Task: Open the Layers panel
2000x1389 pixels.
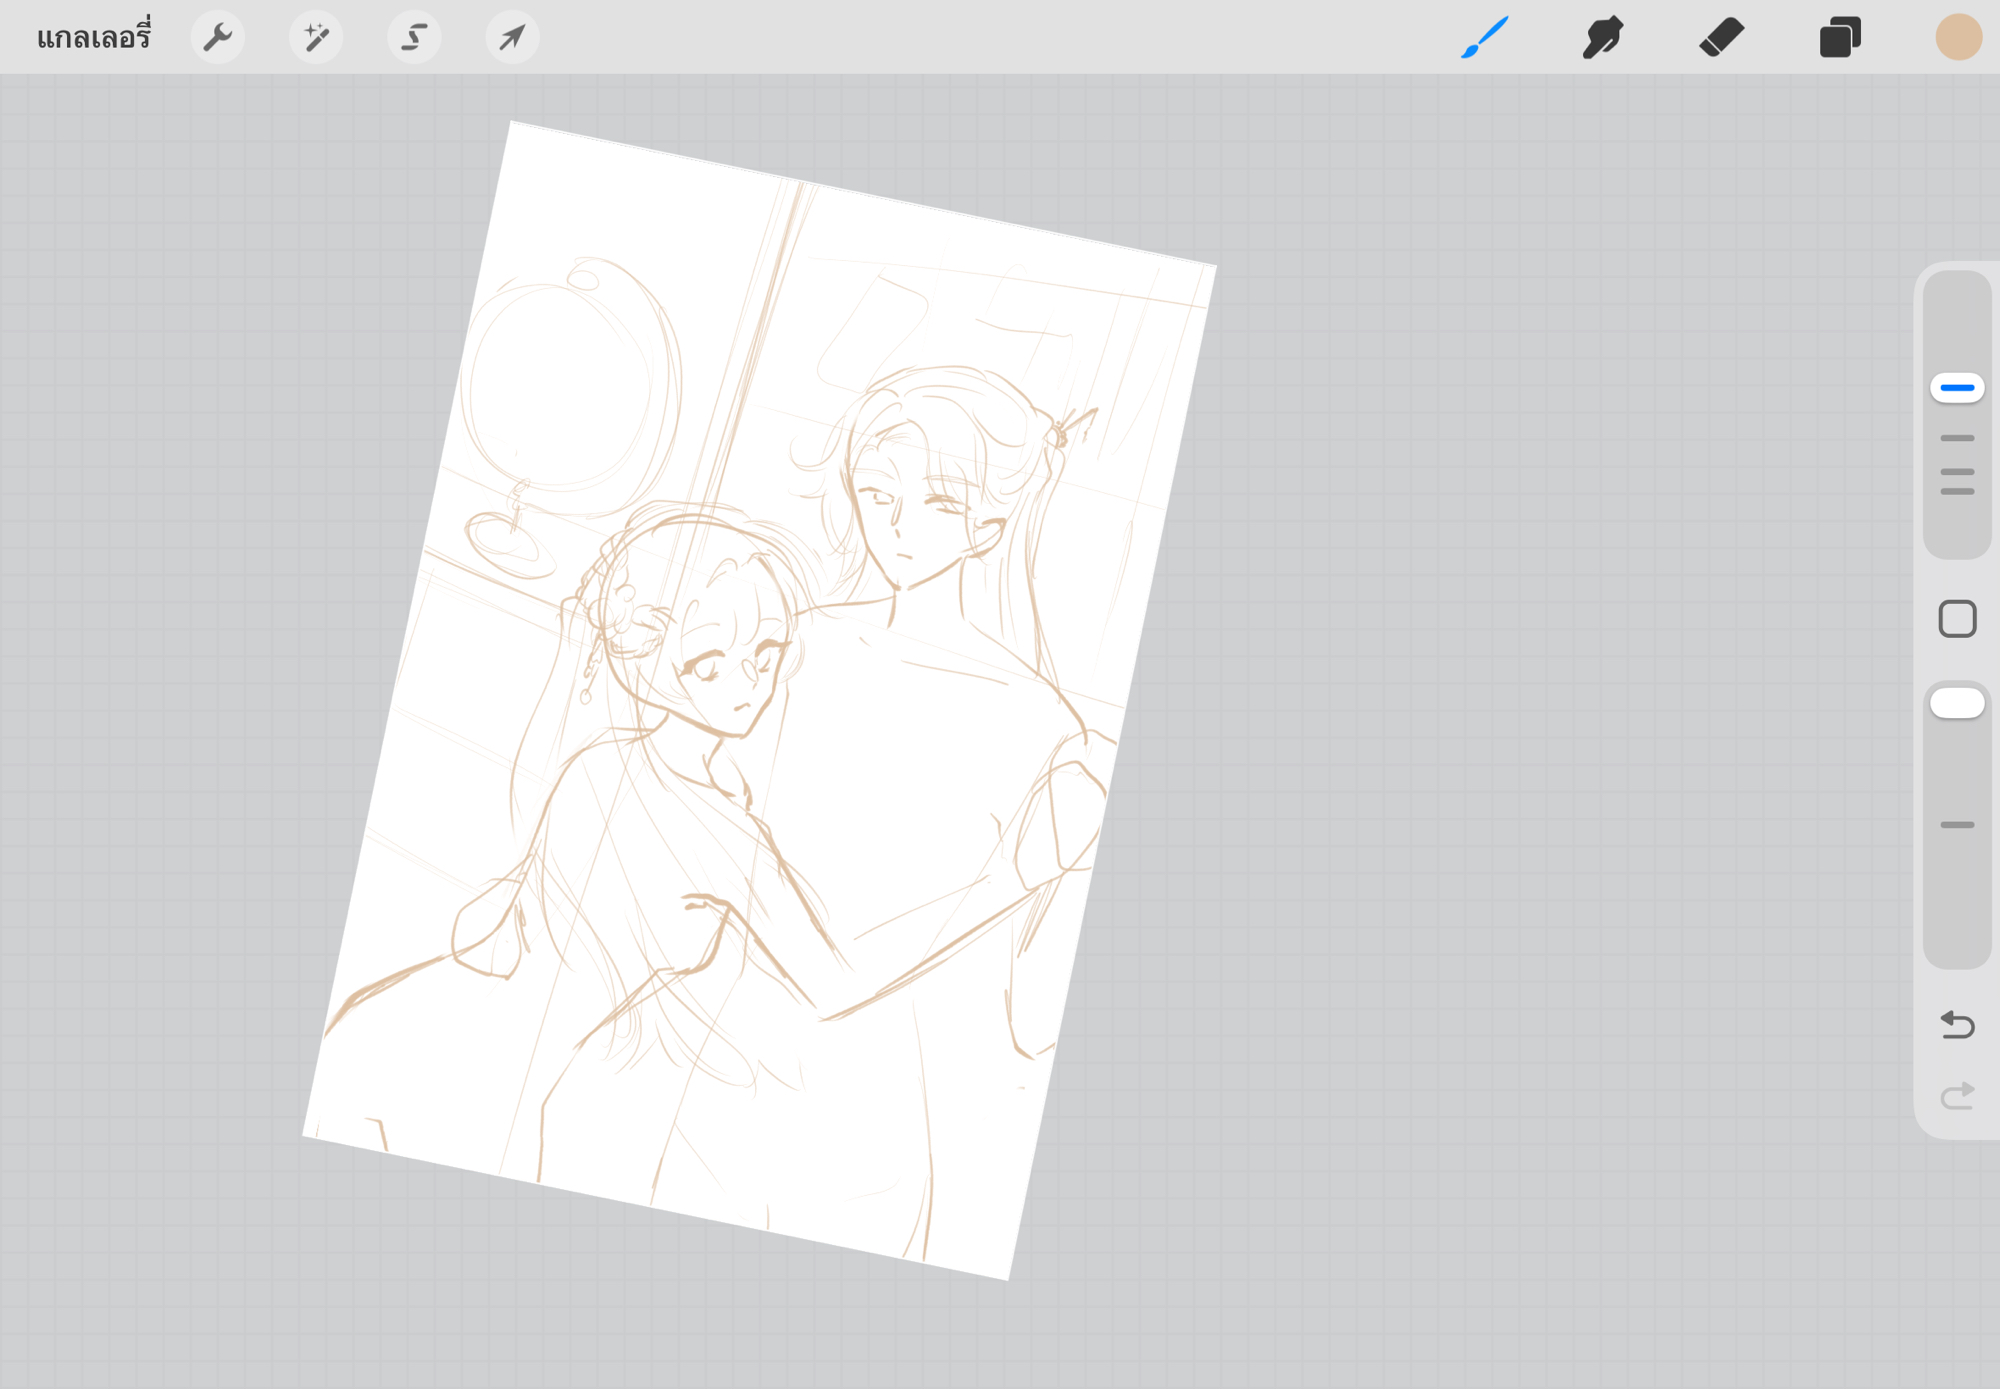Action: point(1839,38)
